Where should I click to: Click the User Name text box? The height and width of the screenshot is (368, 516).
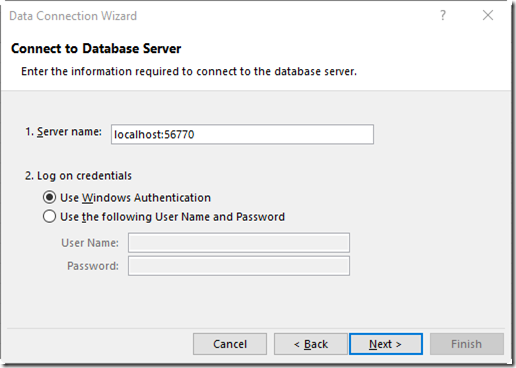point(239,243)
